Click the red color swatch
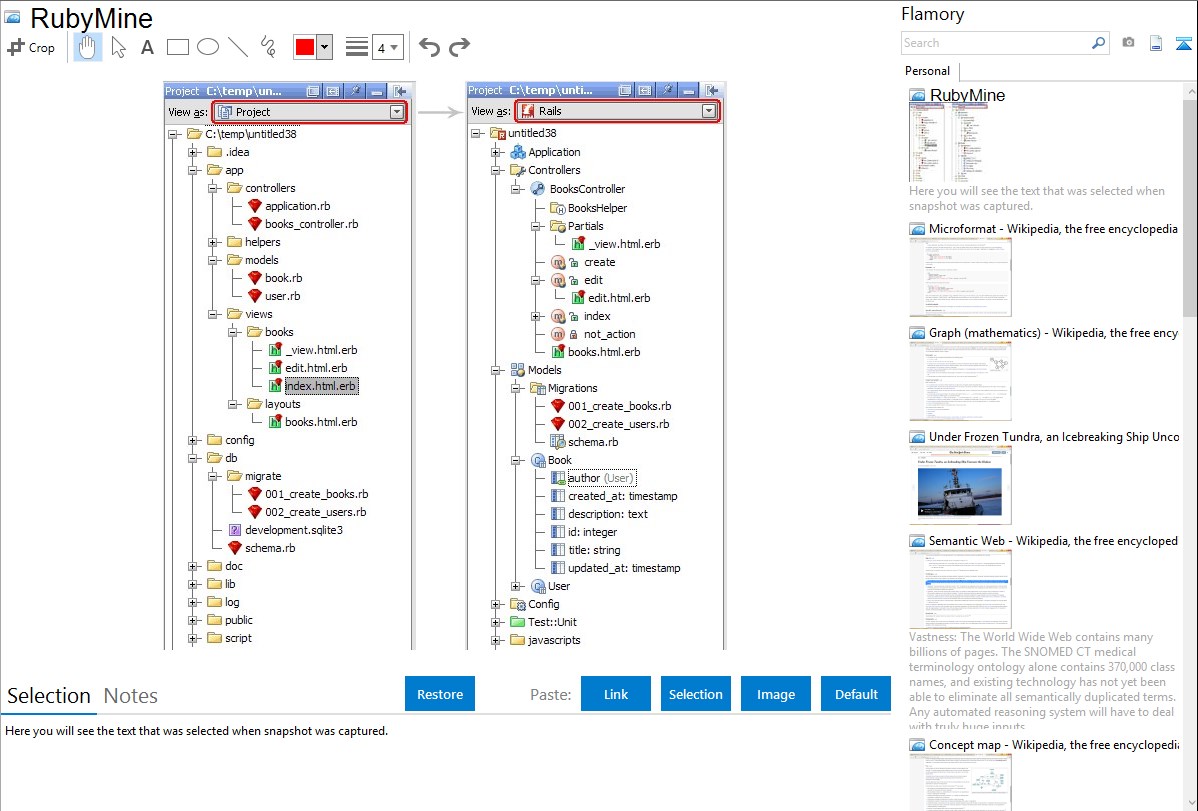The image size is (1198, 811). 305,47
